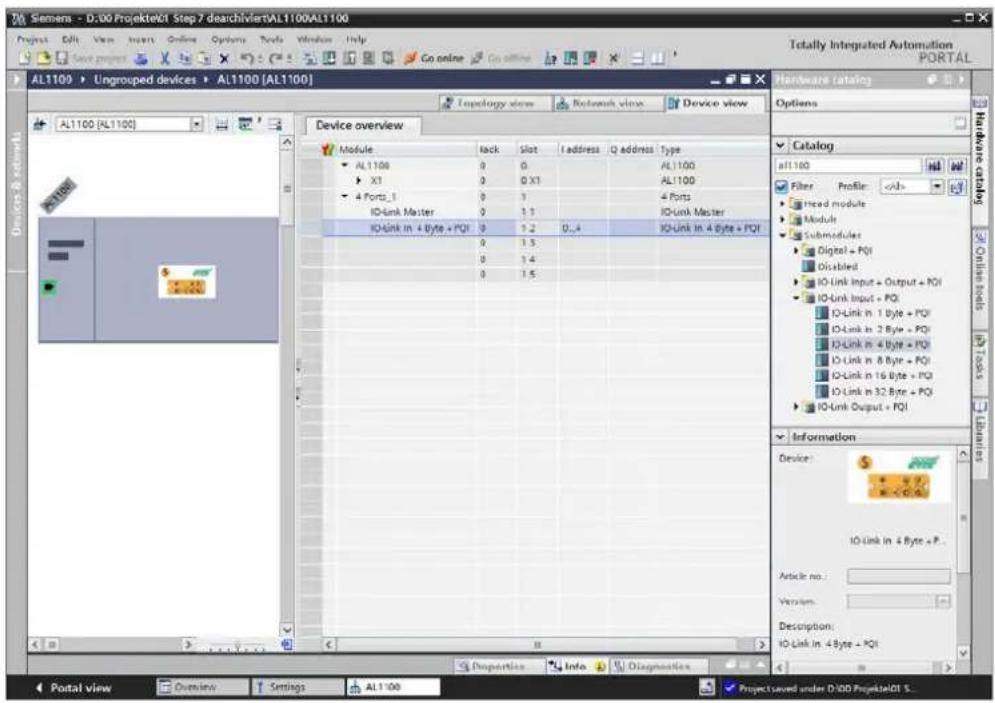
Task: Open the Properties tab at bottom
Action: 498,667
